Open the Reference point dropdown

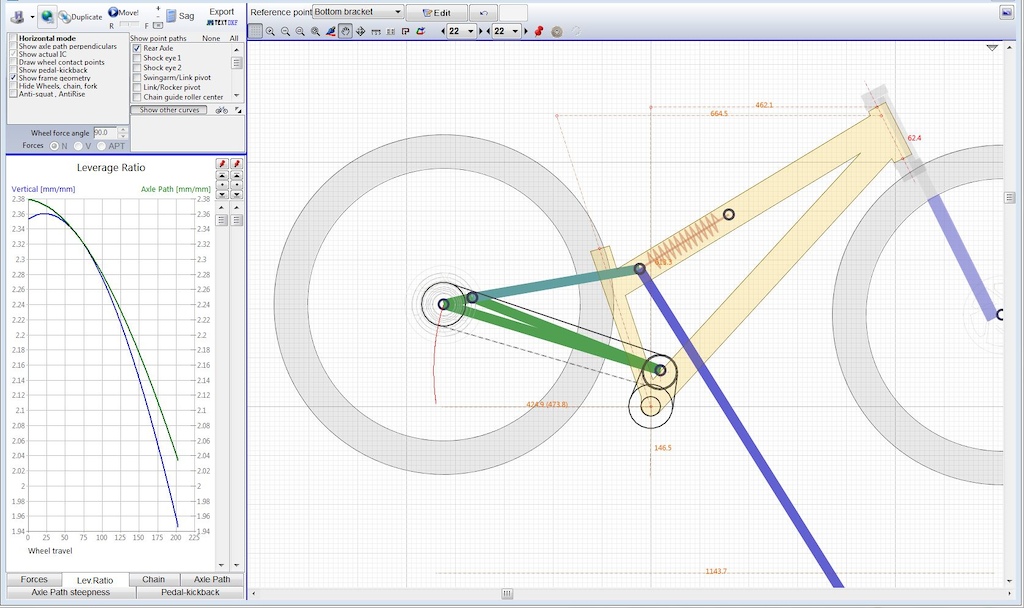[358, 12]
